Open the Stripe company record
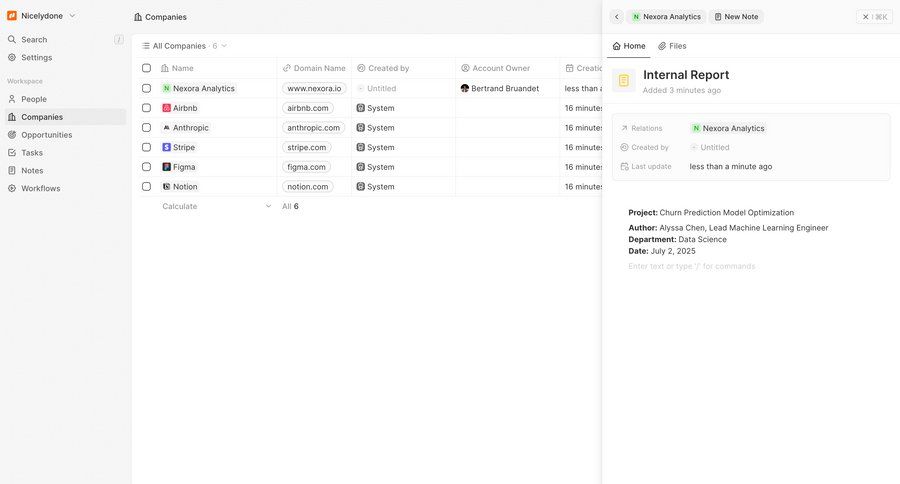The width and height of the screenshot is (900, 484). [x=179, y=147]
